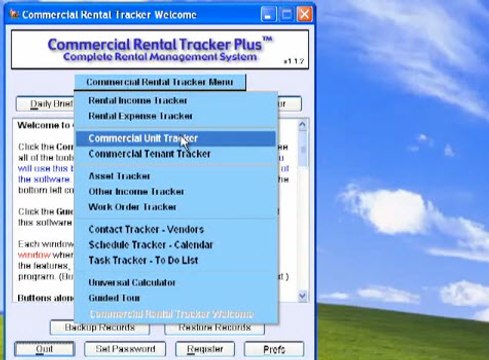The height and width of the screenshot is (360, 489).
Task: Click the welcome text scroll down arrow
Action: click(x=302, y=296)
